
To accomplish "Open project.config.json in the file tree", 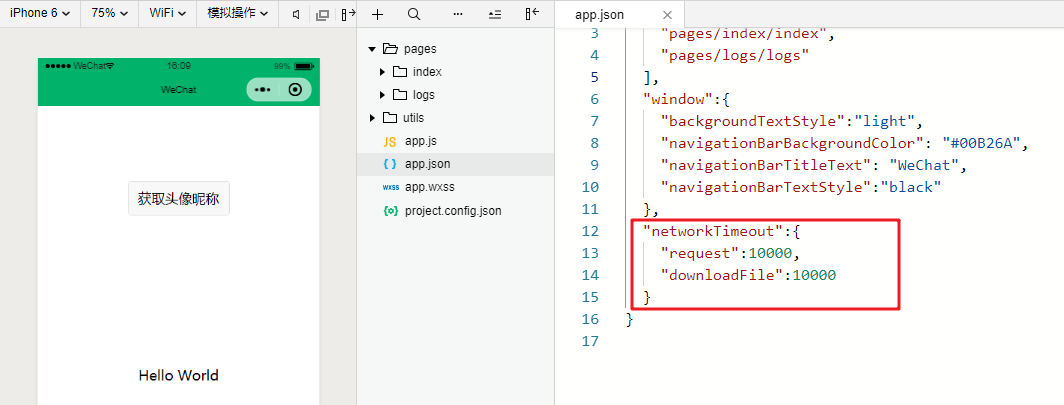I will (455, 210).
